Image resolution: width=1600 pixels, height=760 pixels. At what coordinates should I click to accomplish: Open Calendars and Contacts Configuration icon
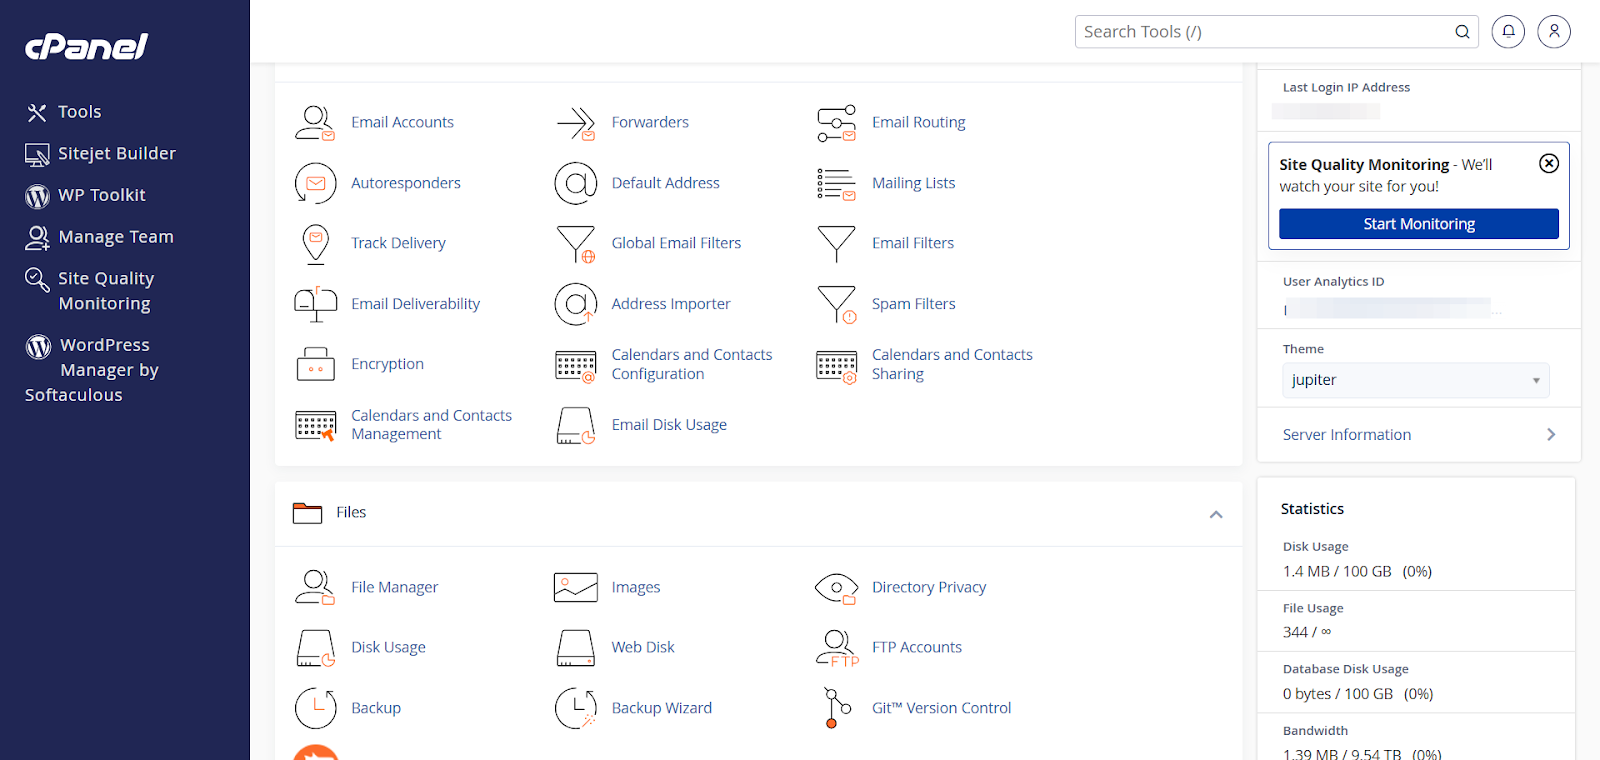click(x=576, y=366)
